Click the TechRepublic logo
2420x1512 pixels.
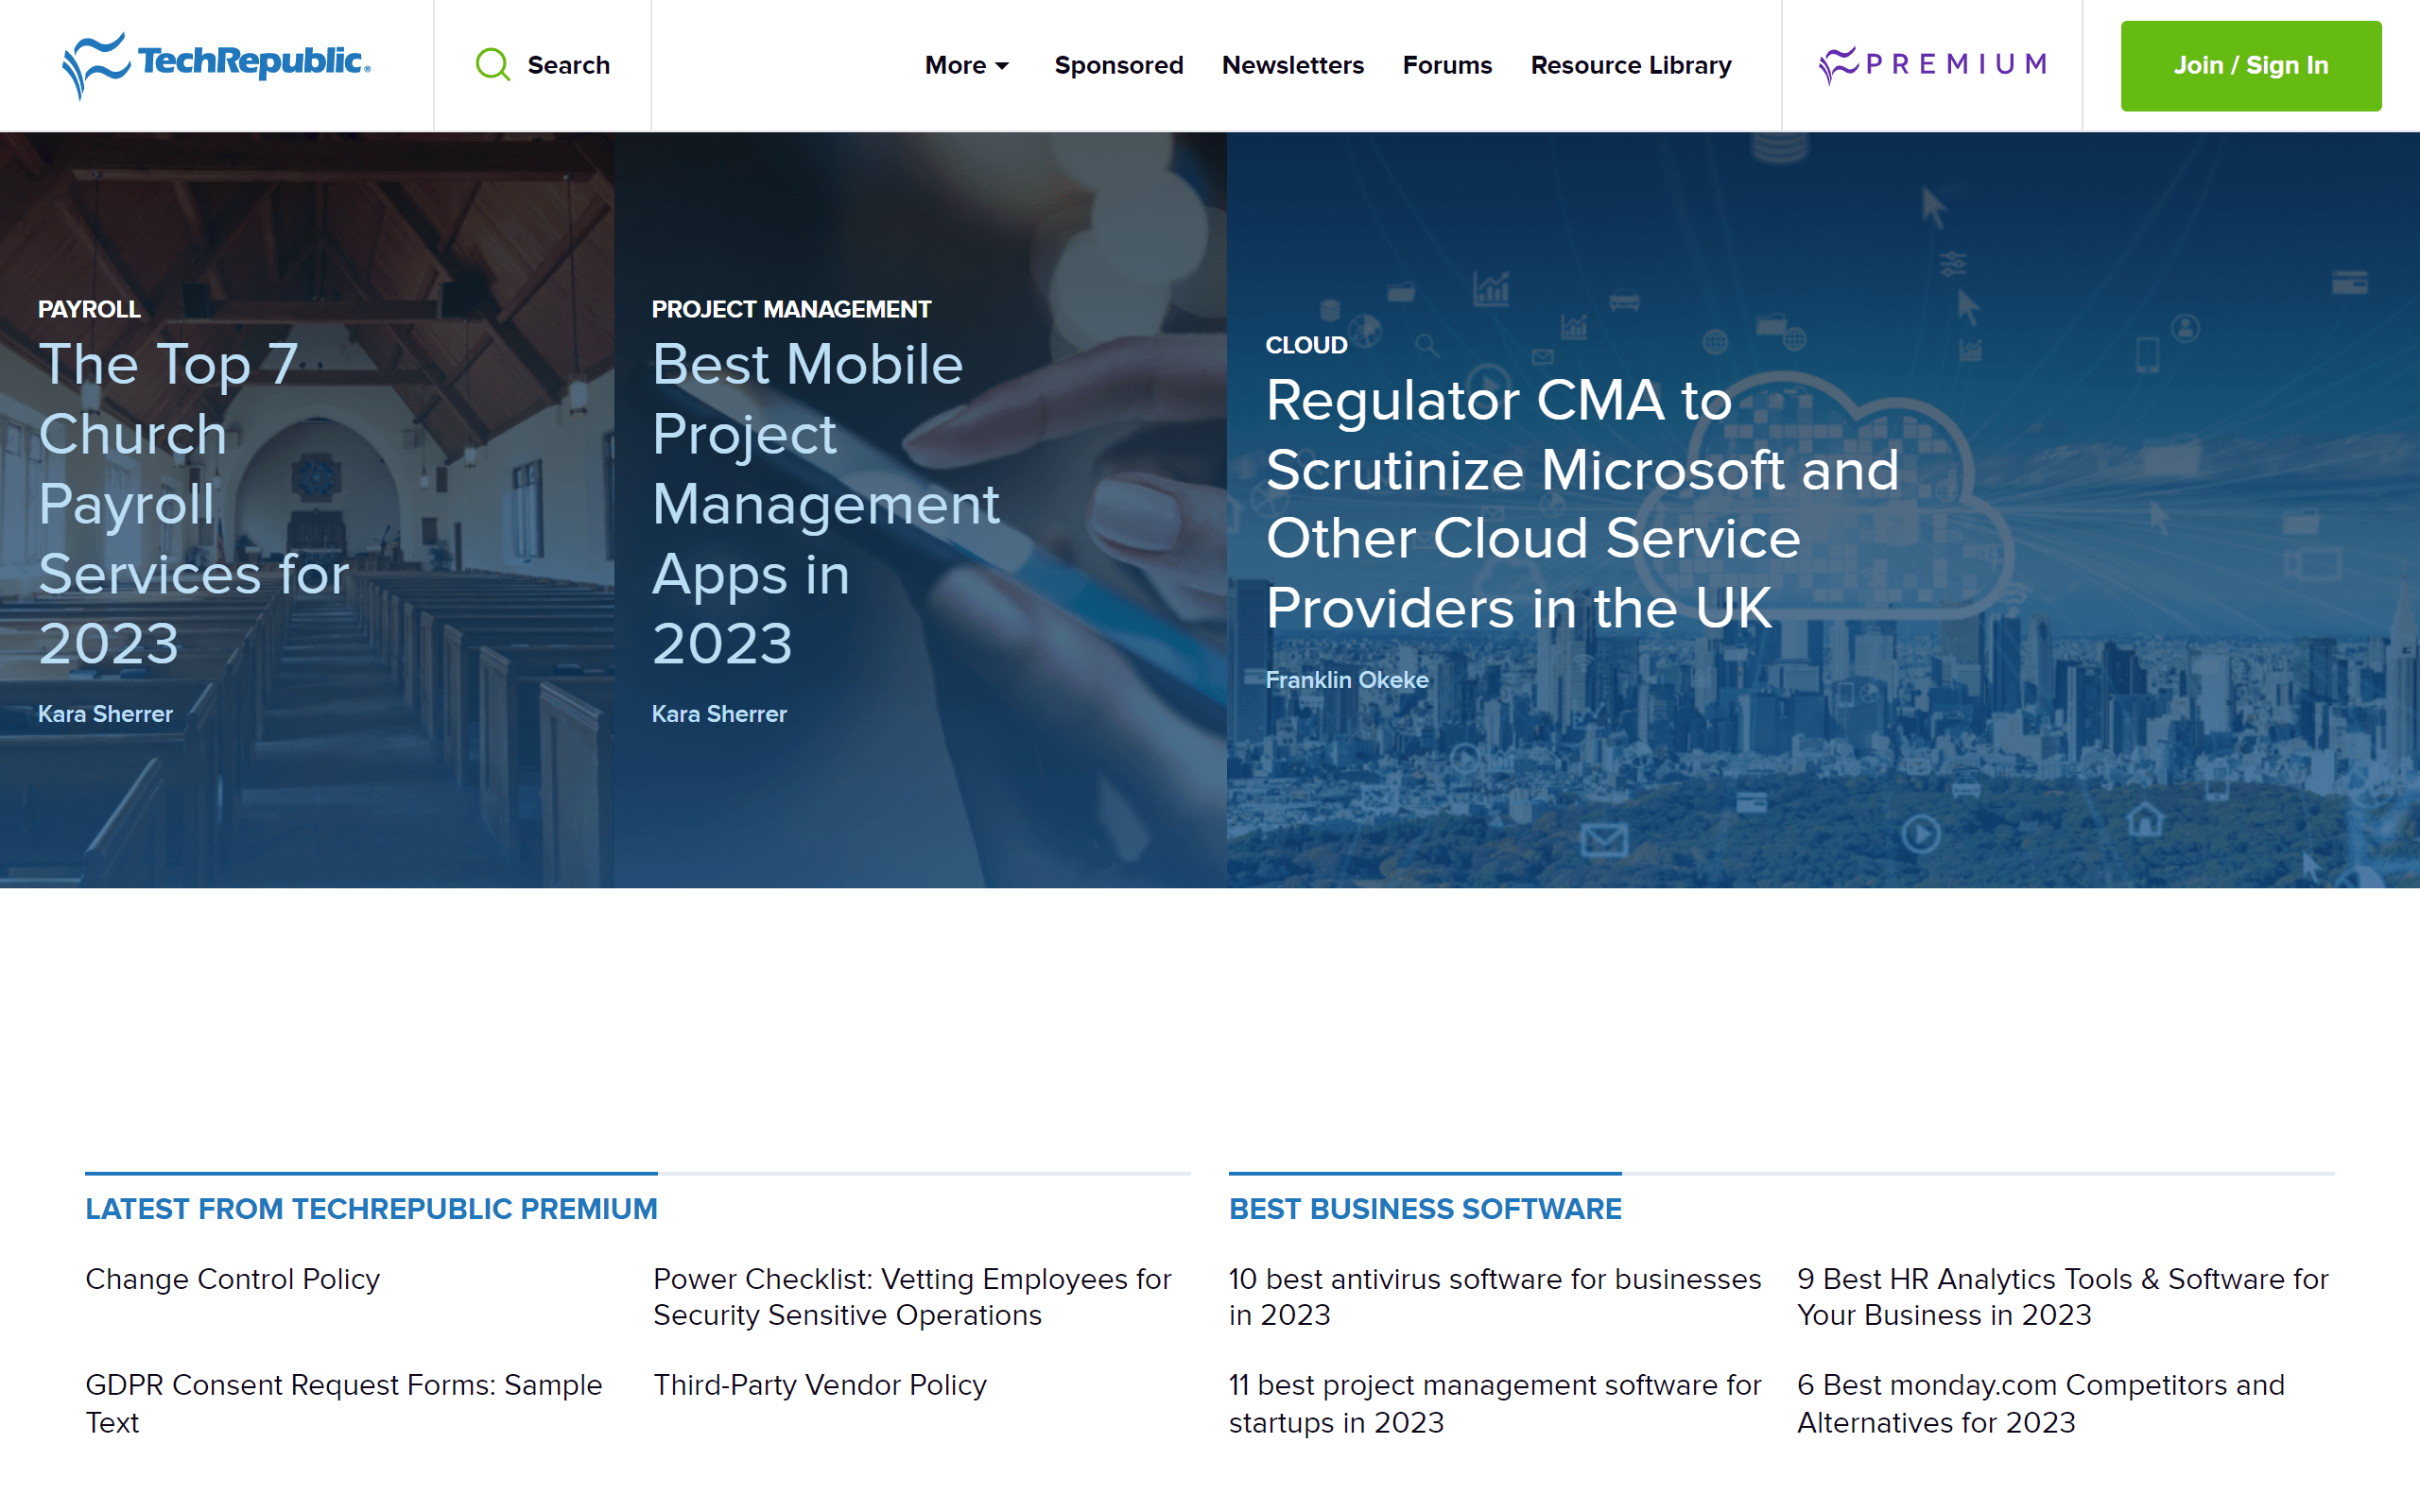tap(216, 64)
